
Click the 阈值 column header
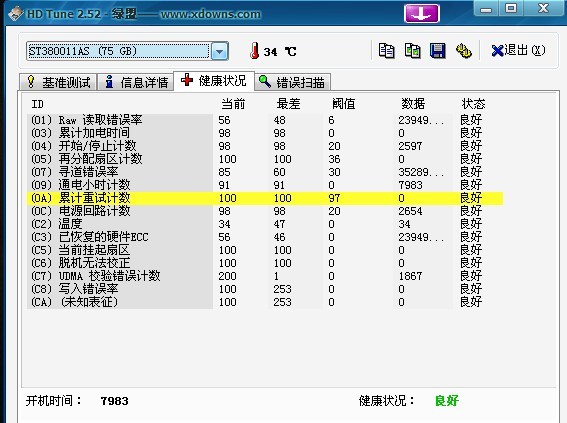(344, 104)
